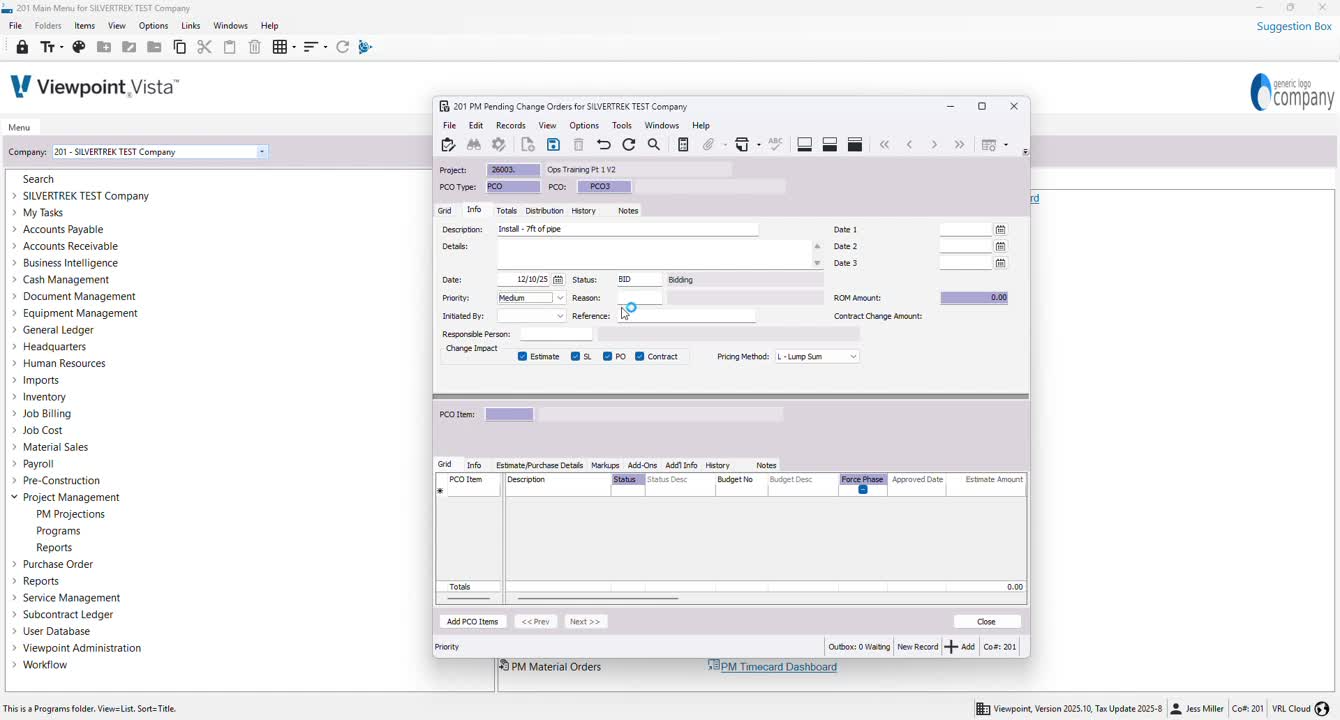Click the magnifier search icon in PCO toolbar

point(654,145)
